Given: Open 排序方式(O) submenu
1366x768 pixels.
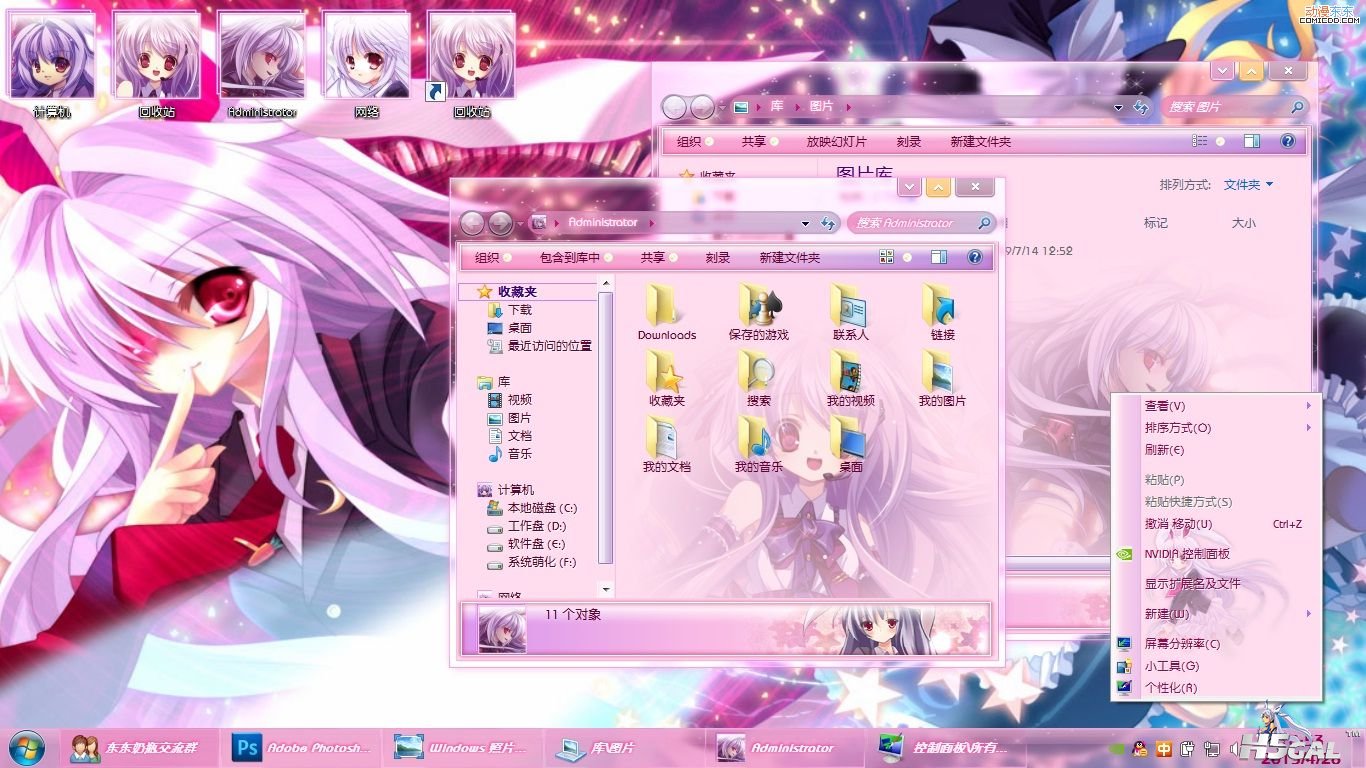Looking at the screenshot, I should coord(1216,427).
